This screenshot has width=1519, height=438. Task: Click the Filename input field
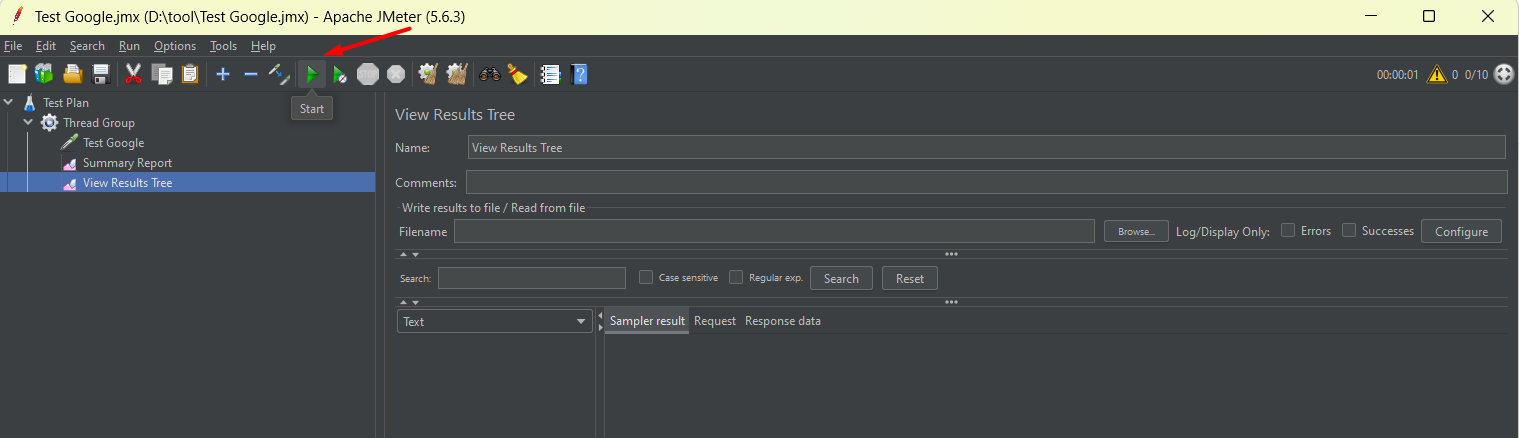[773, 231]
